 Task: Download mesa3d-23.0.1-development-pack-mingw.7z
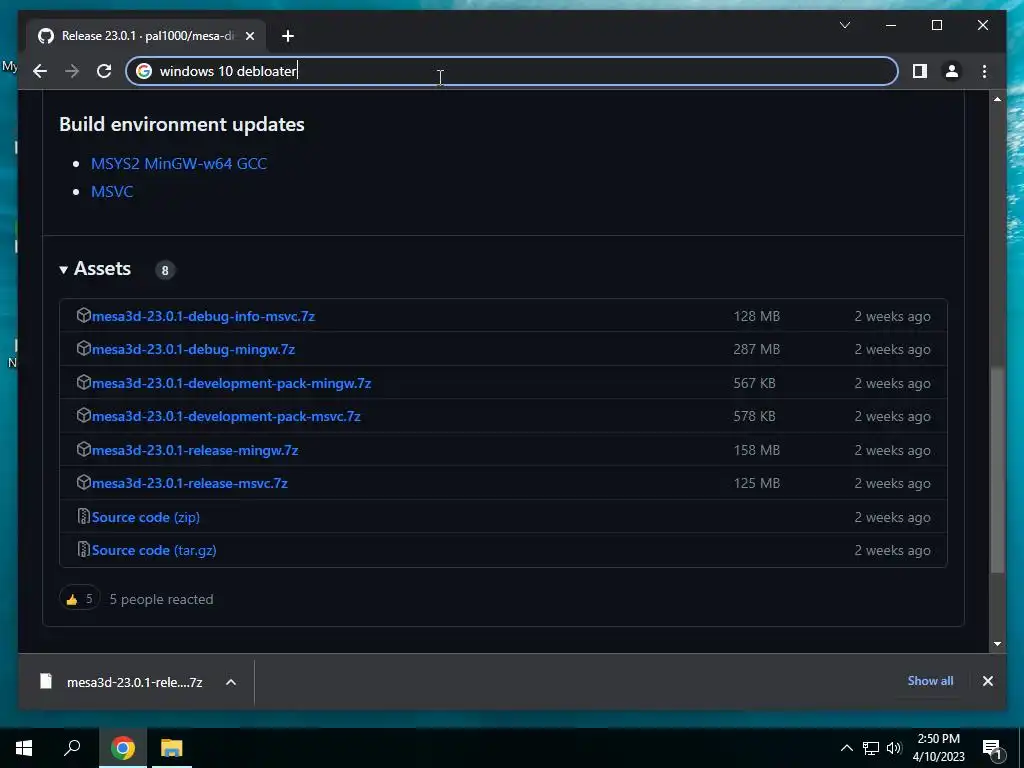231,383
